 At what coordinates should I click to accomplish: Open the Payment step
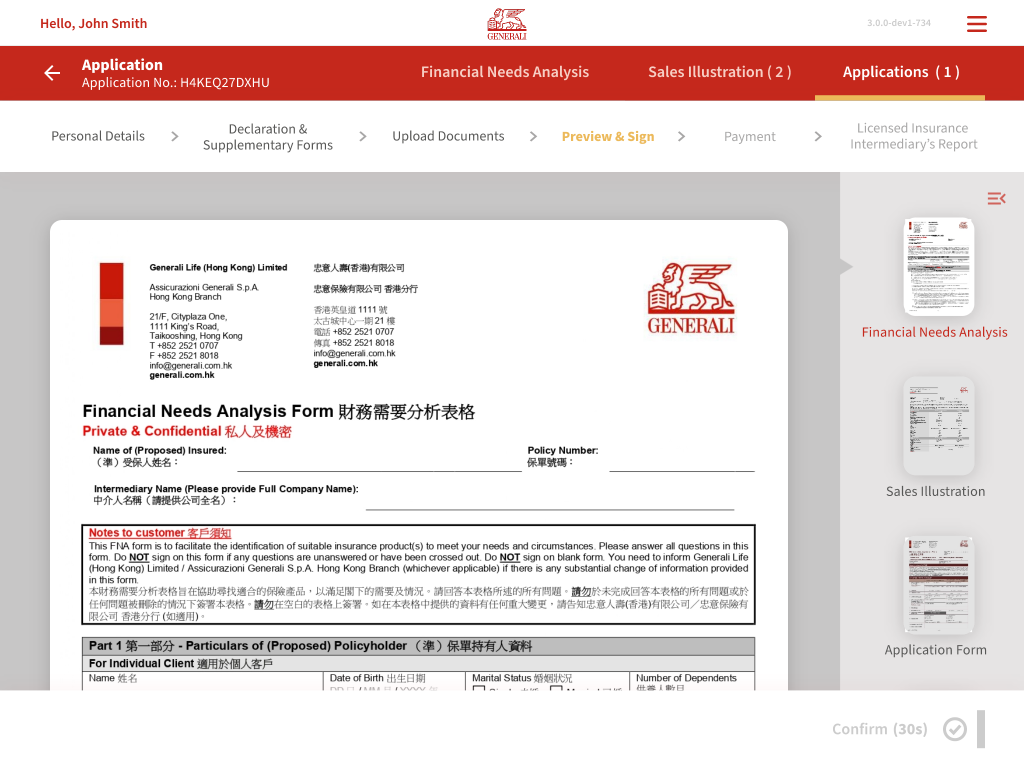[750, 136]
